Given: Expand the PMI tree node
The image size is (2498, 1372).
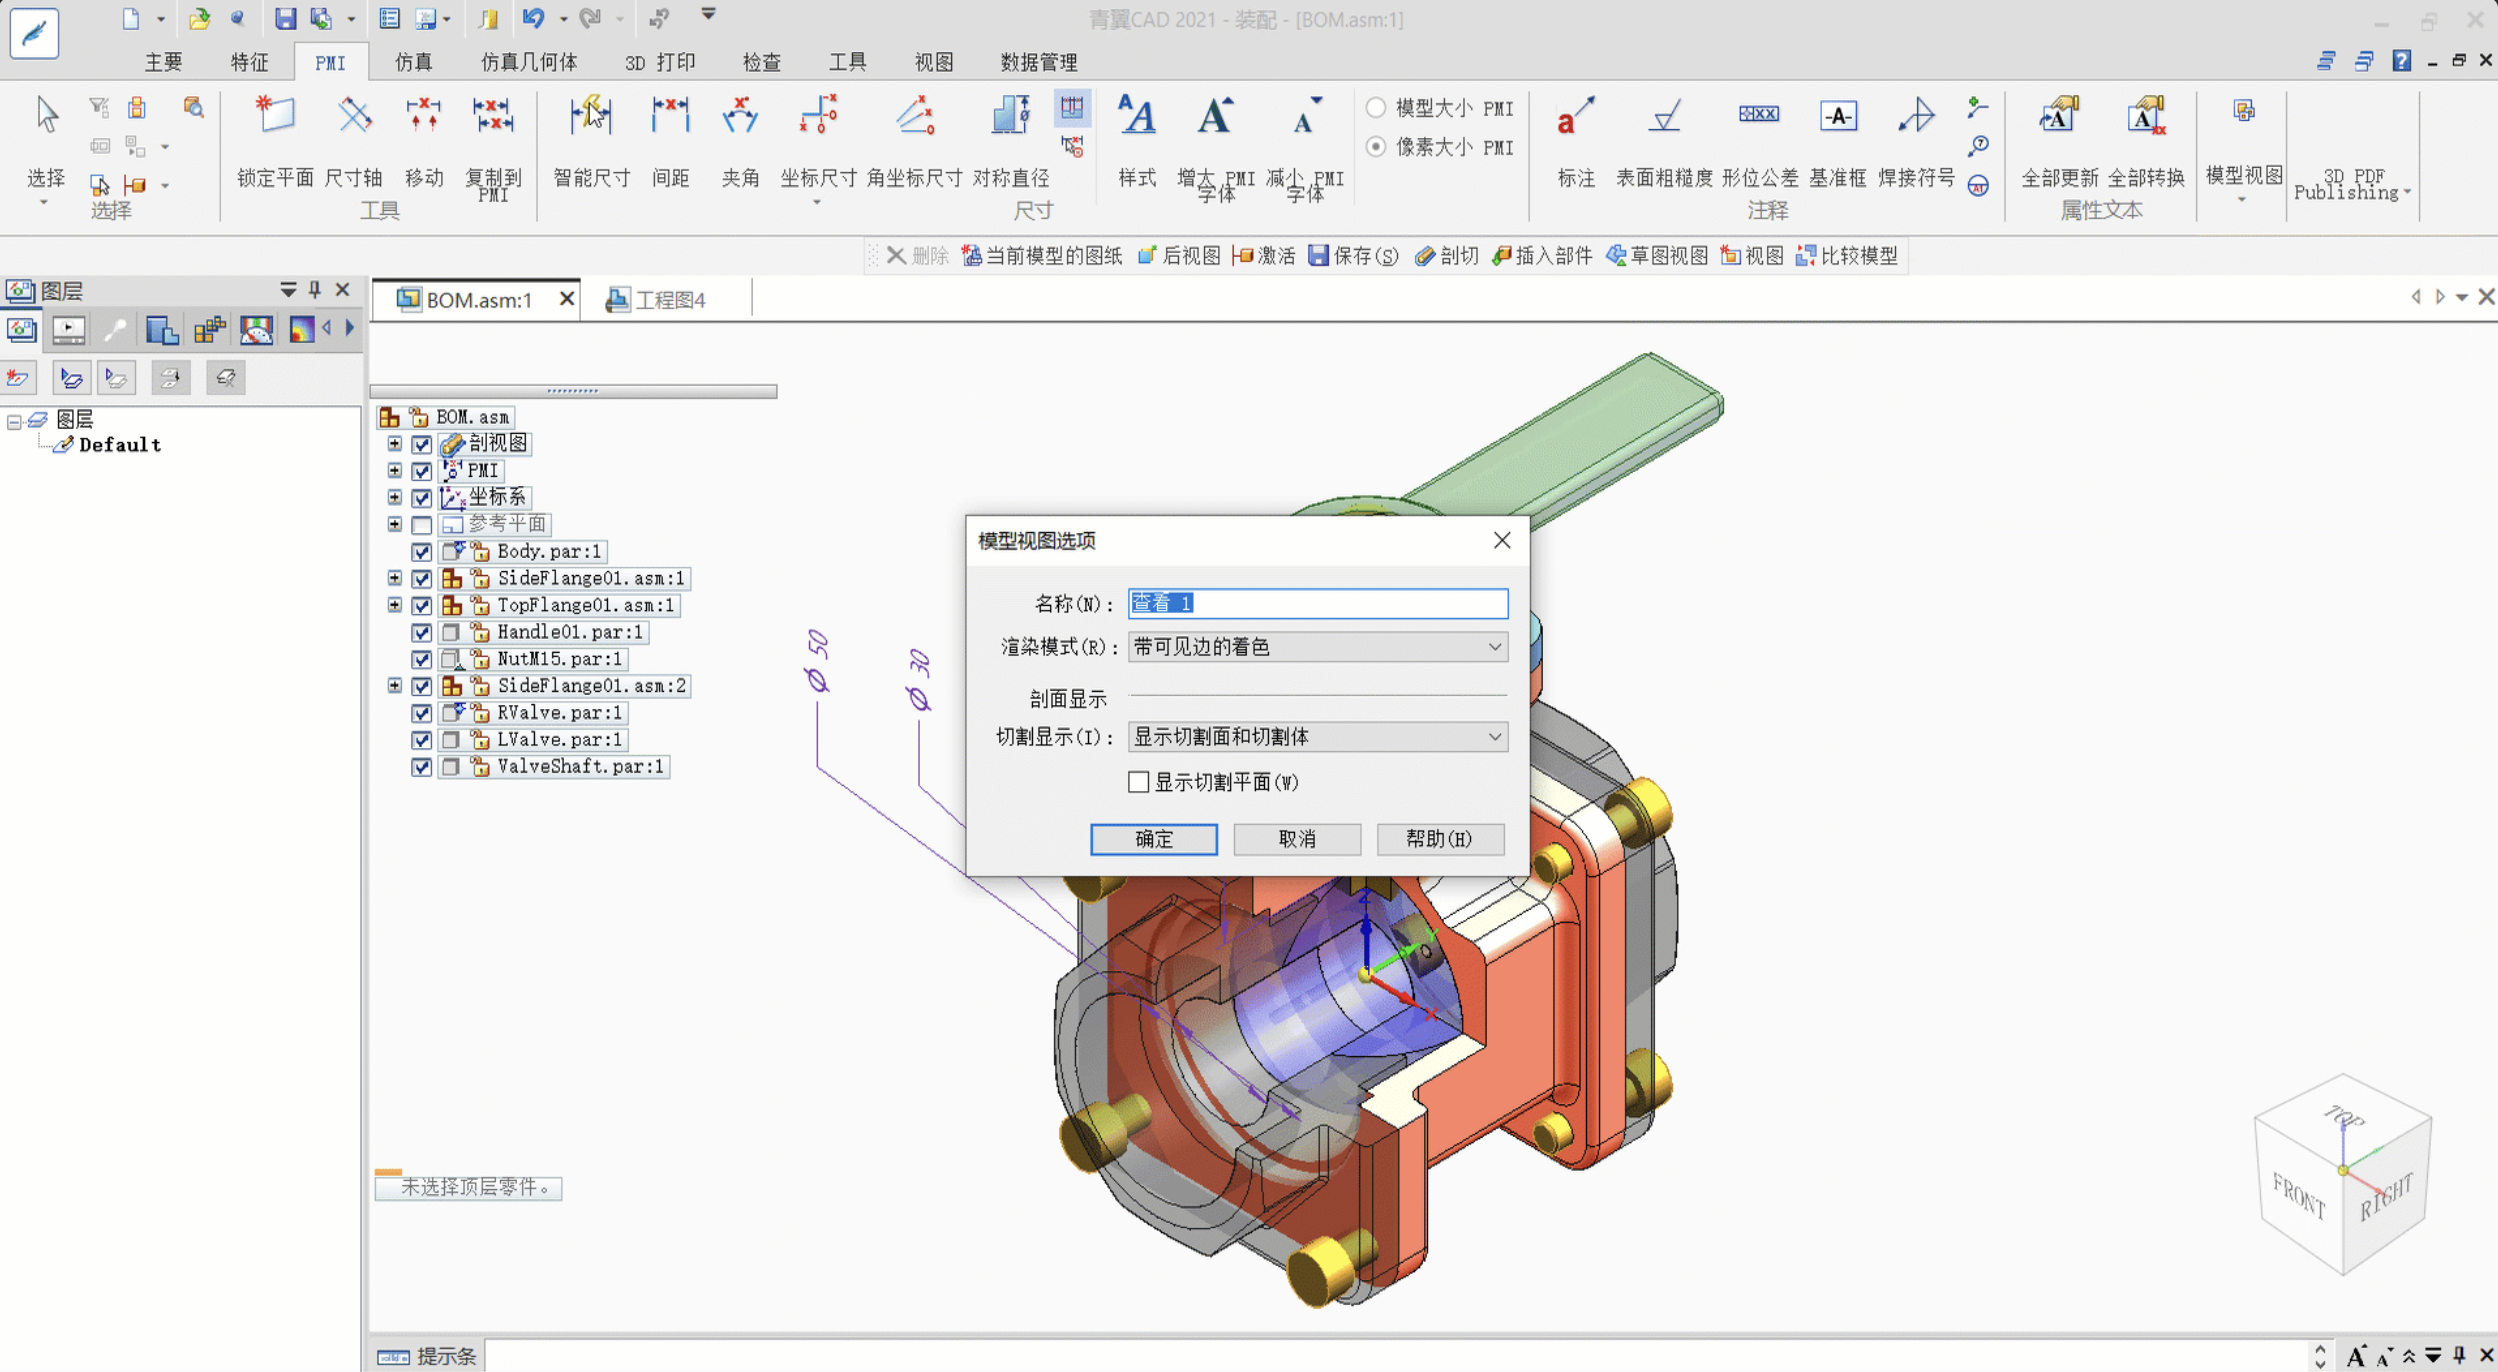Looking at the screenshot, I should (395, 470).
